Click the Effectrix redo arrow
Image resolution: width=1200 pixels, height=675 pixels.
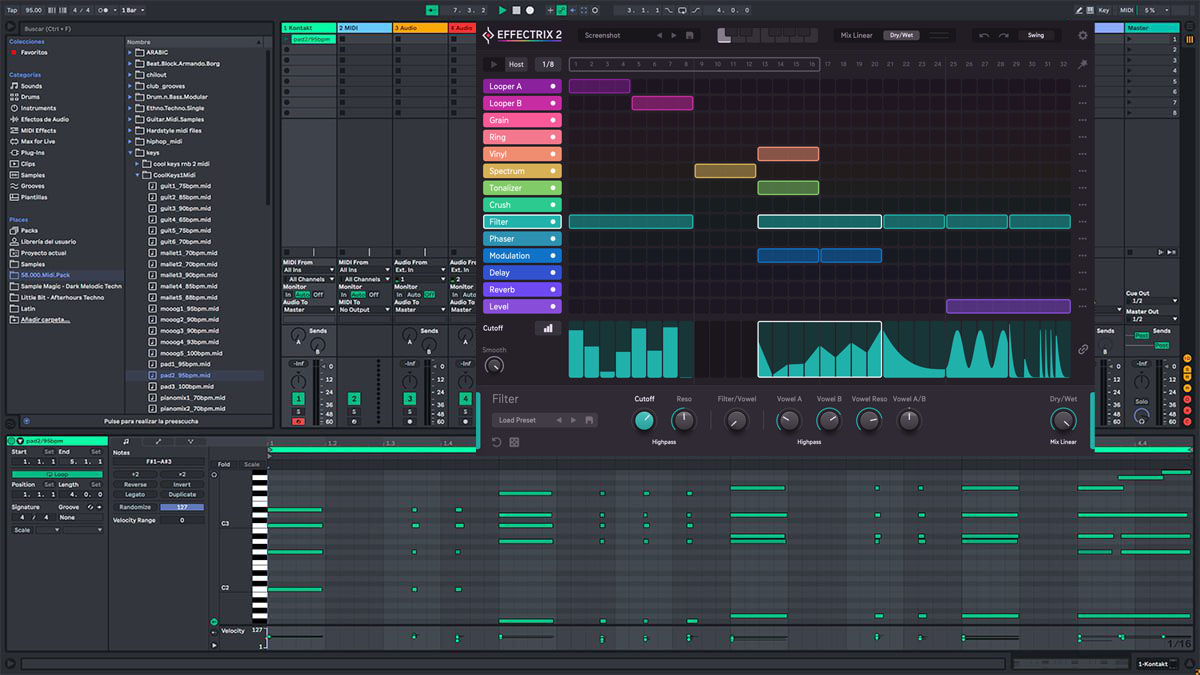pyautogui.click(x=1003, y=35)
